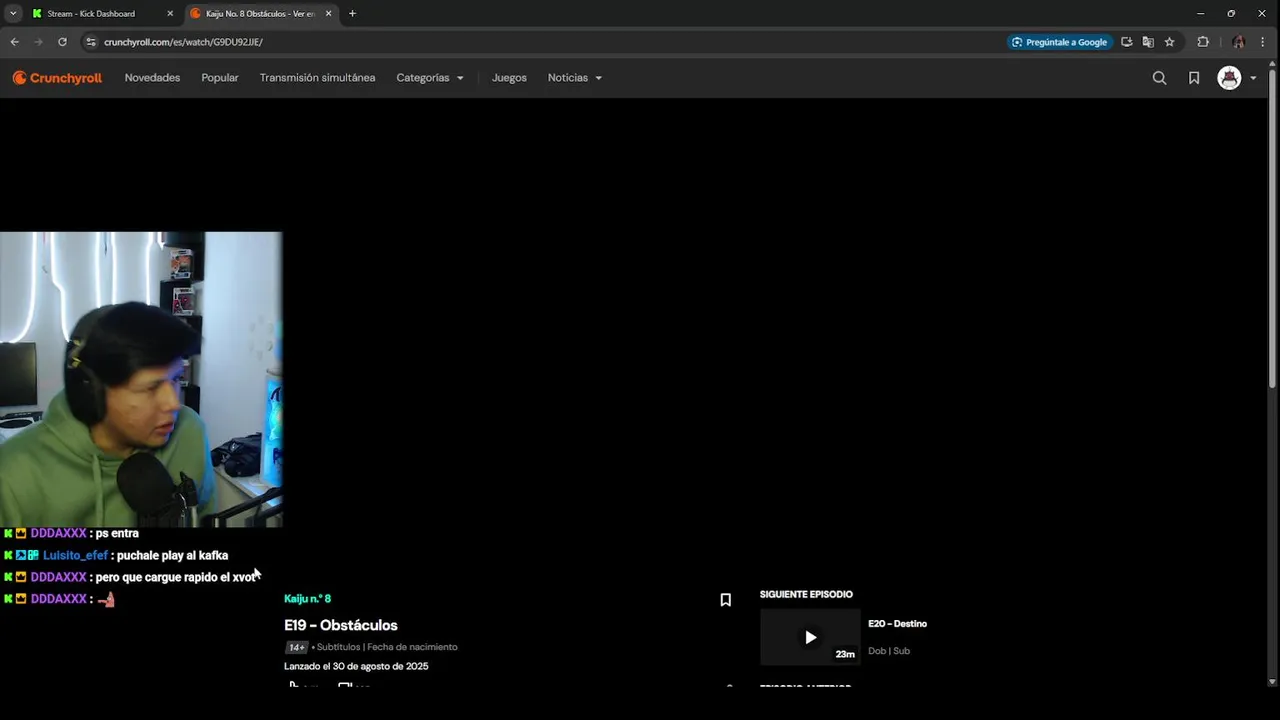This screenshot has width=1280, height=720.
Task: Click chat message 'pero que cargue rapido el xvot'
Action: tap(176, 577)
